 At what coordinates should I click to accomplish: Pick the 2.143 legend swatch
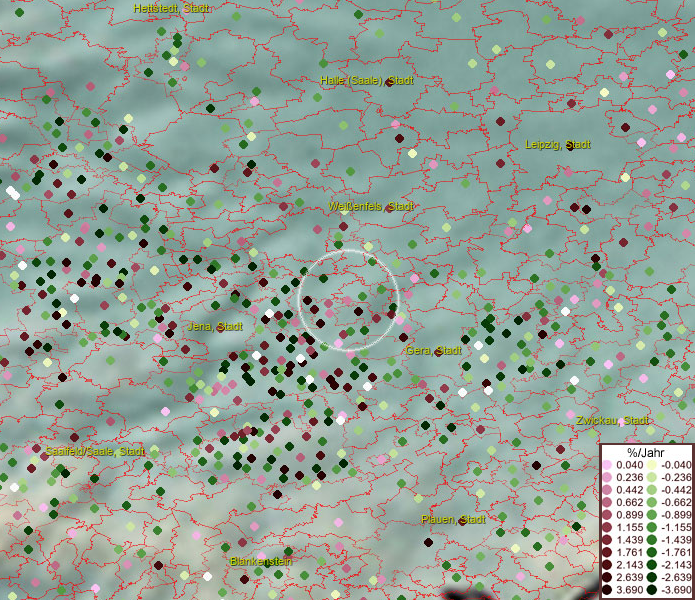(607, 565)
